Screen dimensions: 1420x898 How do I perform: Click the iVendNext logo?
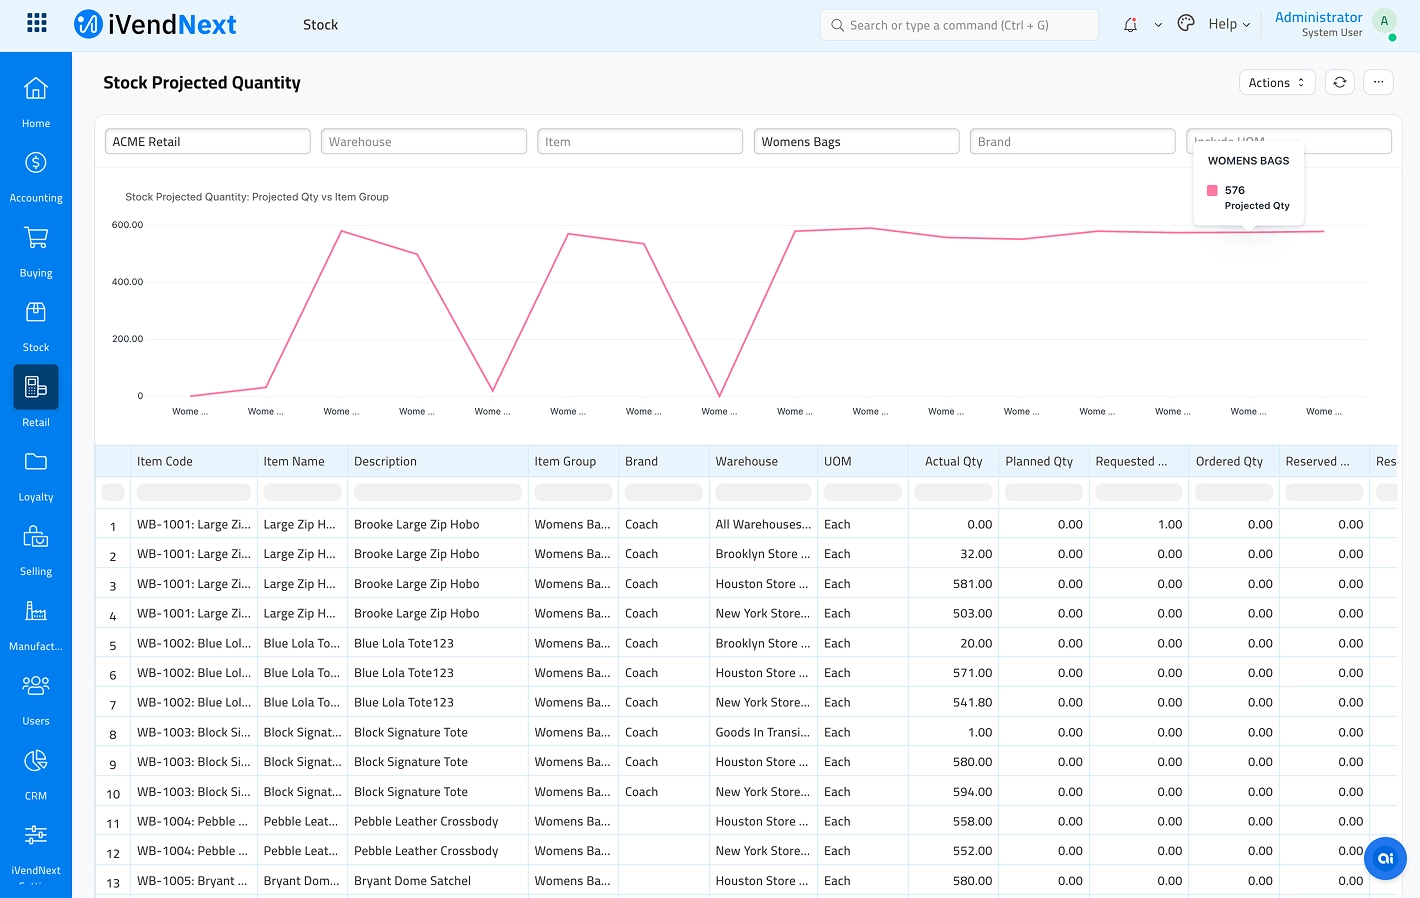[156, 24]
